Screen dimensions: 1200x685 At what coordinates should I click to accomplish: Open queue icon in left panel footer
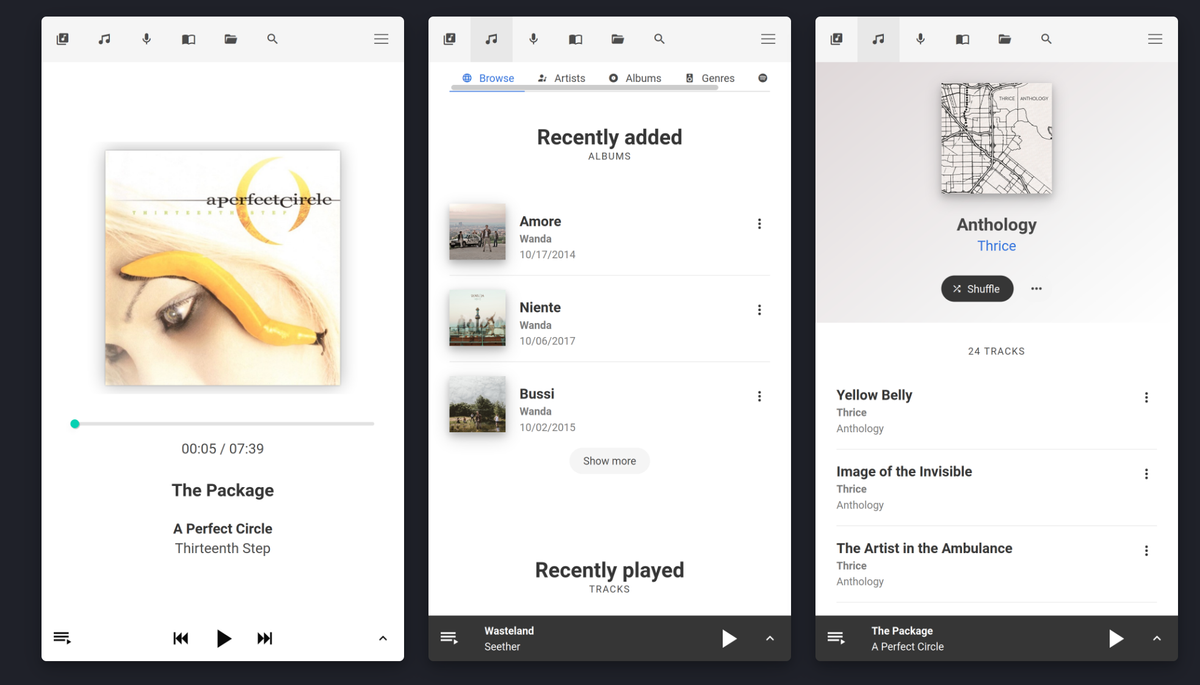click(x=62, y=638)
